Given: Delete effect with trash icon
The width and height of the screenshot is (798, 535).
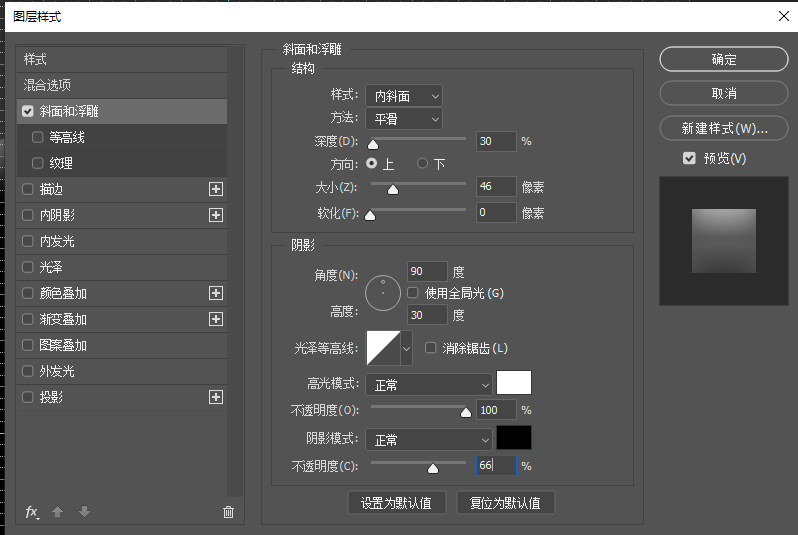Looking at the screenshot, I should tap(229, 512).
